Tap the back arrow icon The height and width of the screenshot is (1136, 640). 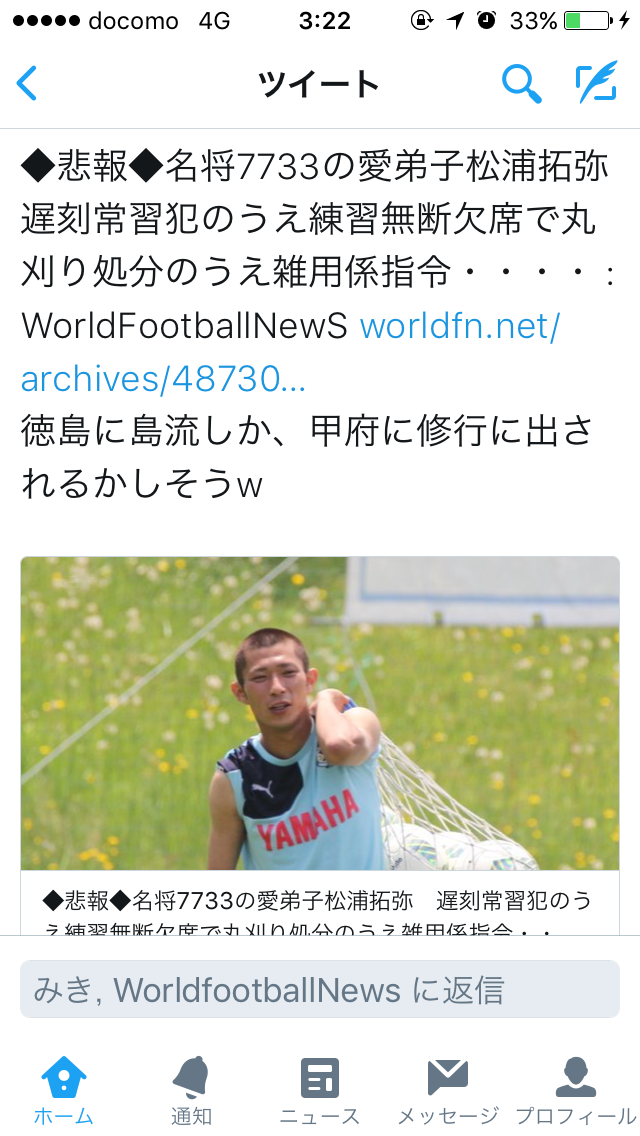click(x=27, y=83)
